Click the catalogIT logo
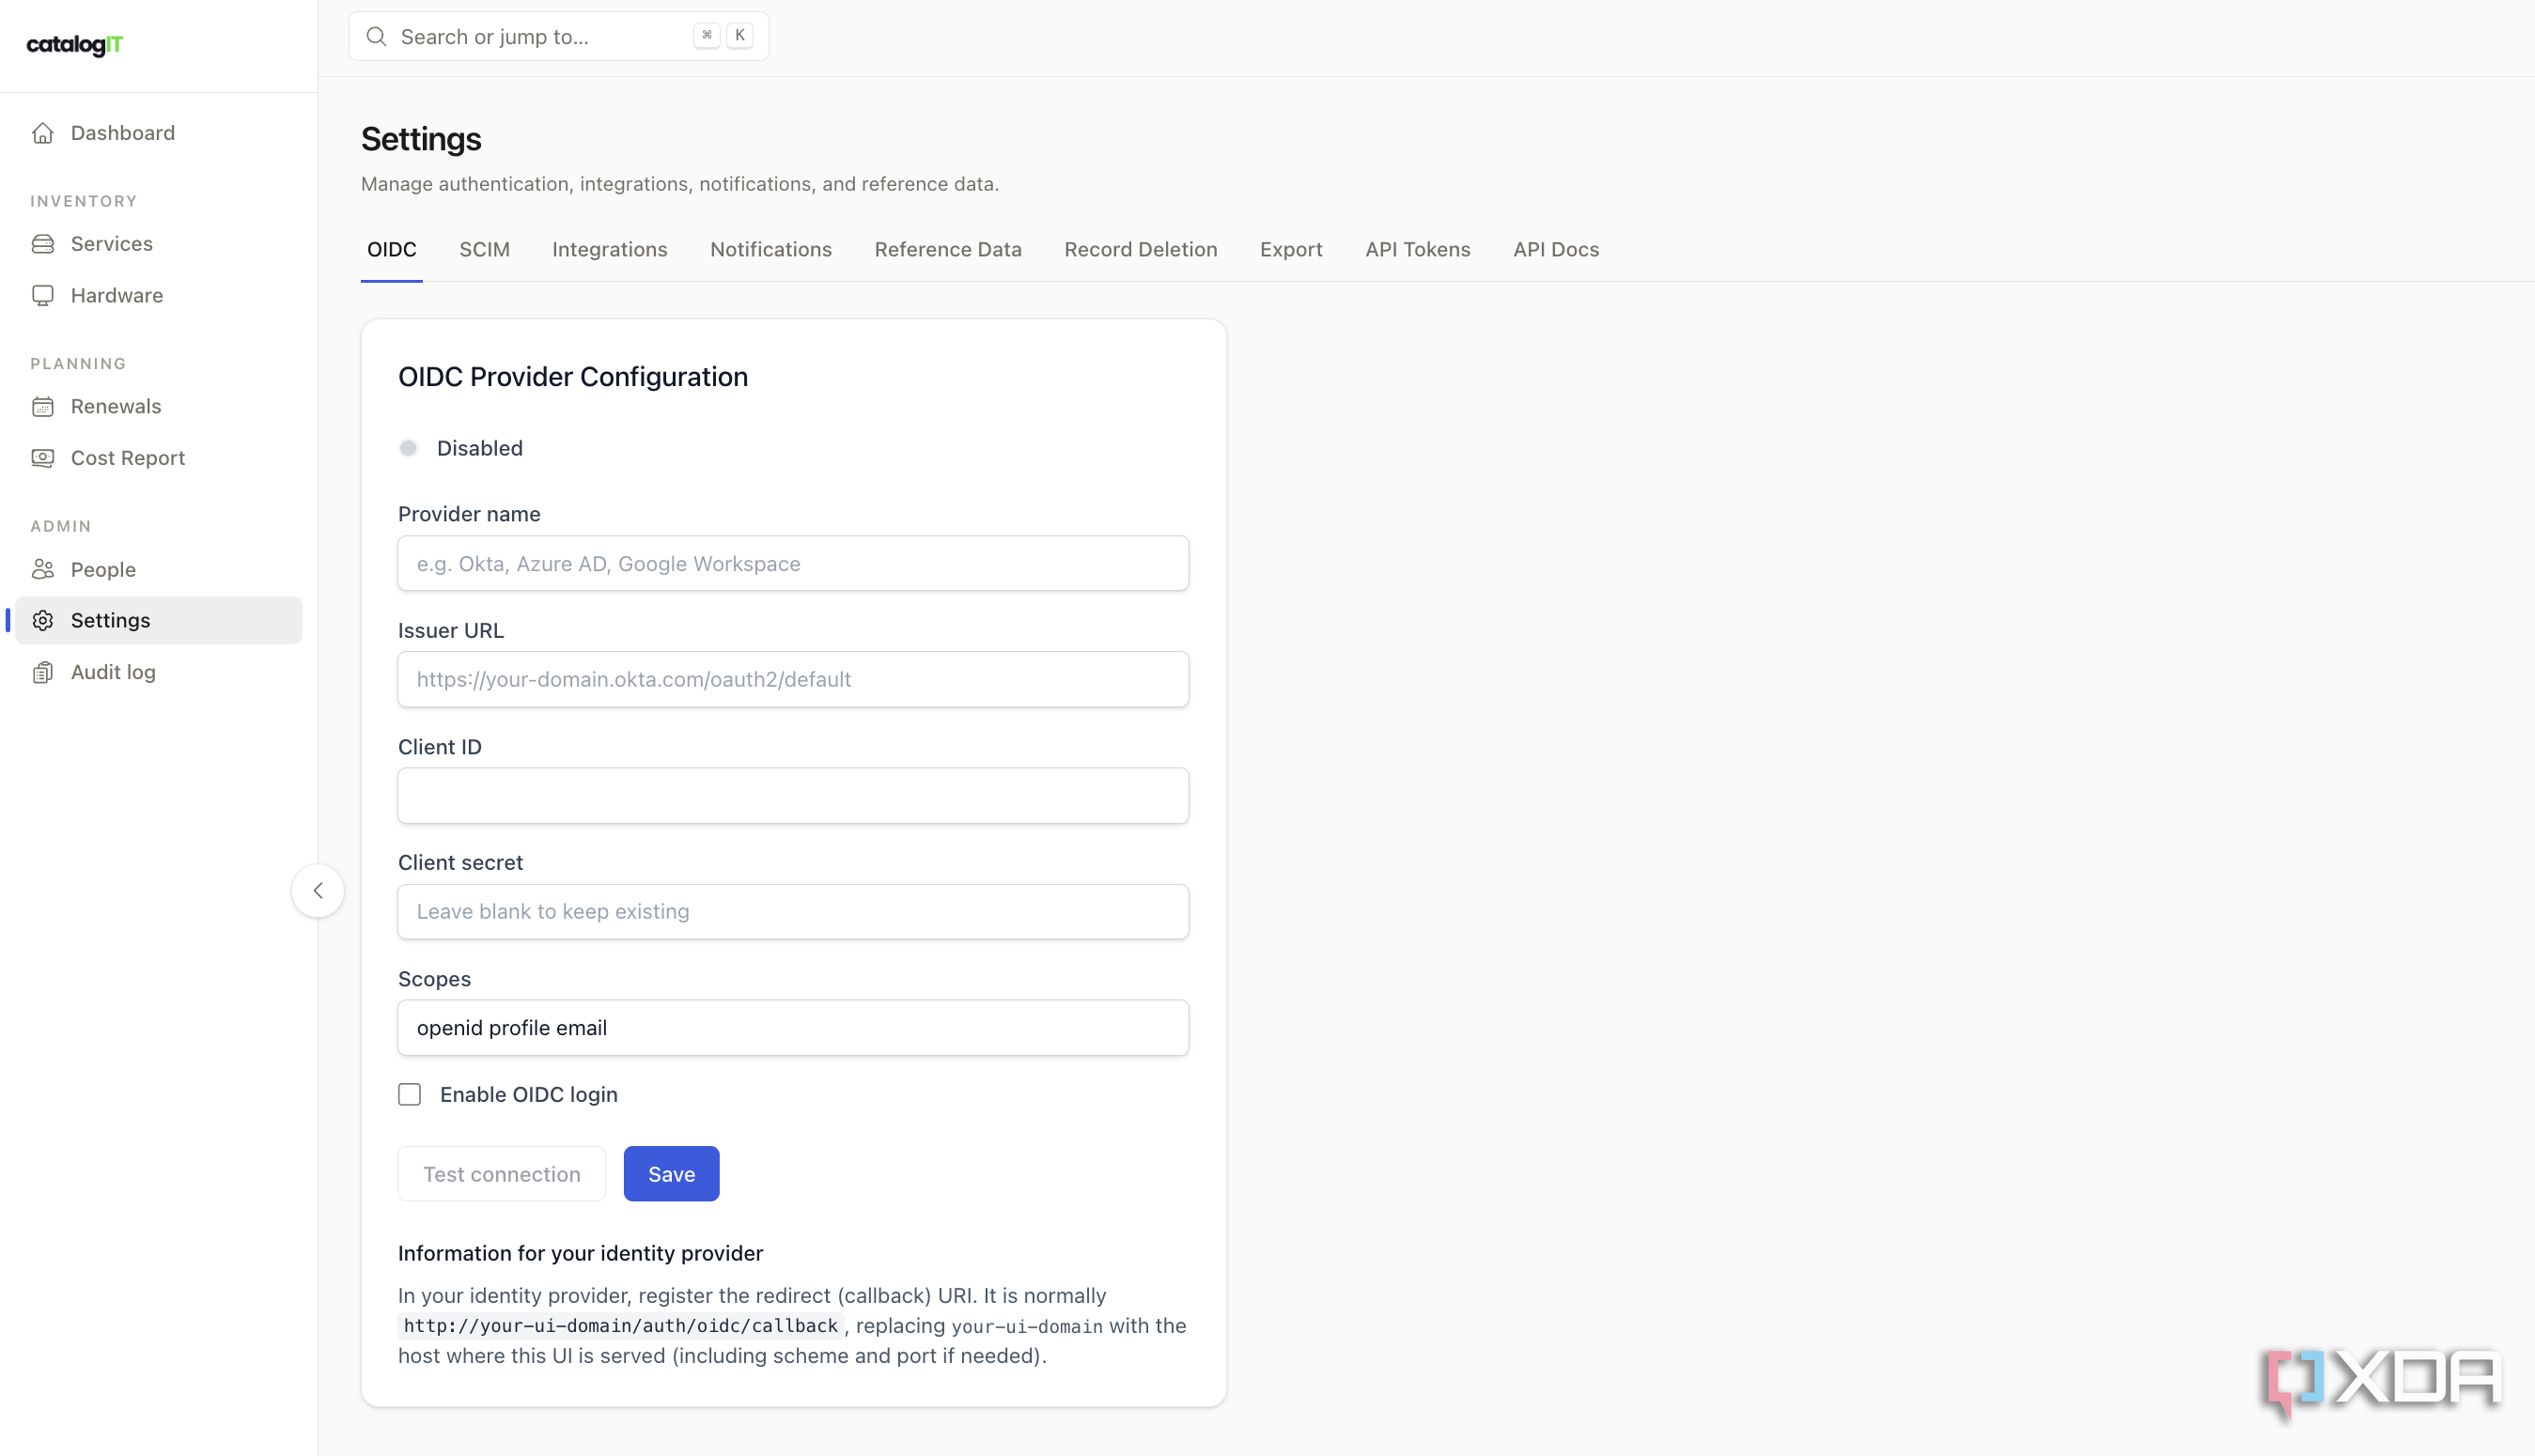The width and height of the screenshot is (2535, 1456). point(75,45)
